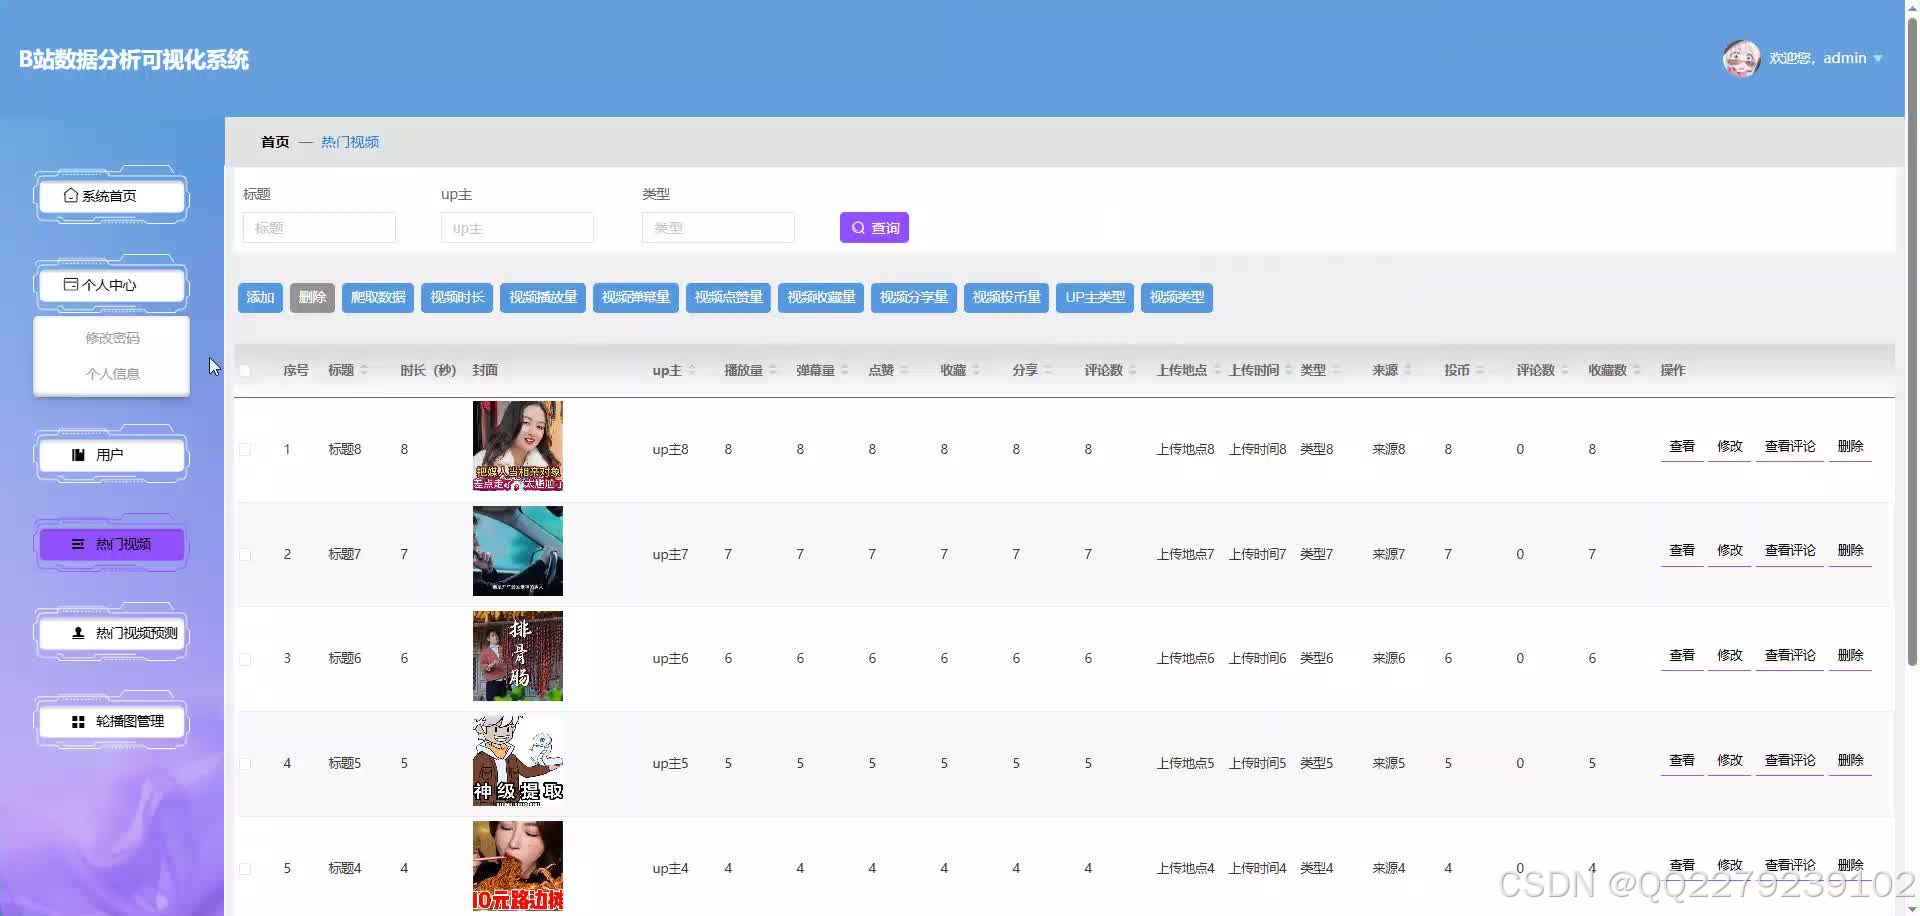Open the admin dropdown arrow

pos(1878,59)
